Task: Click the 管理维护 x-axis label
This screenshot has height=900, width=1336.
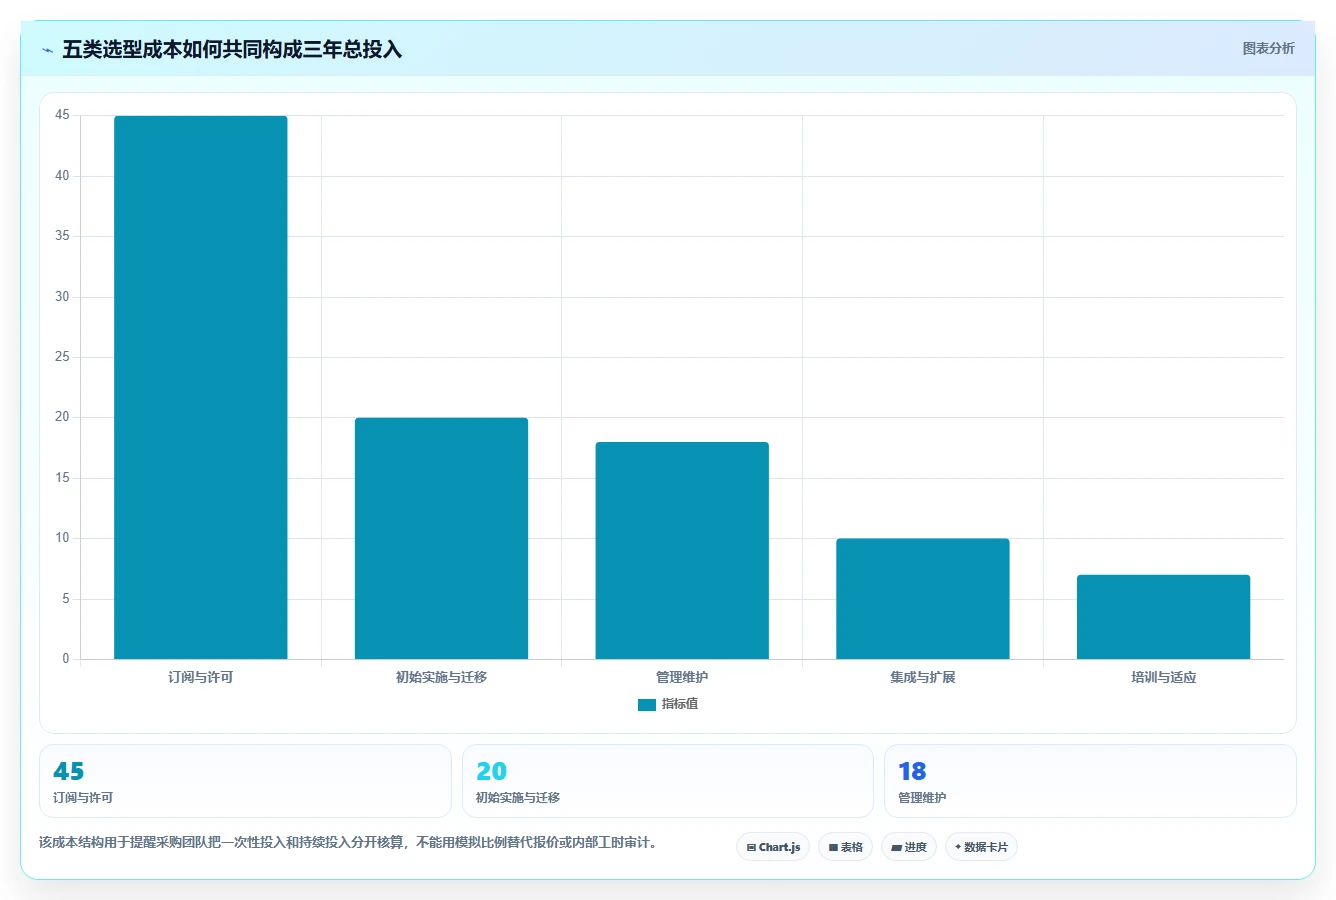Action: (x=682, y=677)
